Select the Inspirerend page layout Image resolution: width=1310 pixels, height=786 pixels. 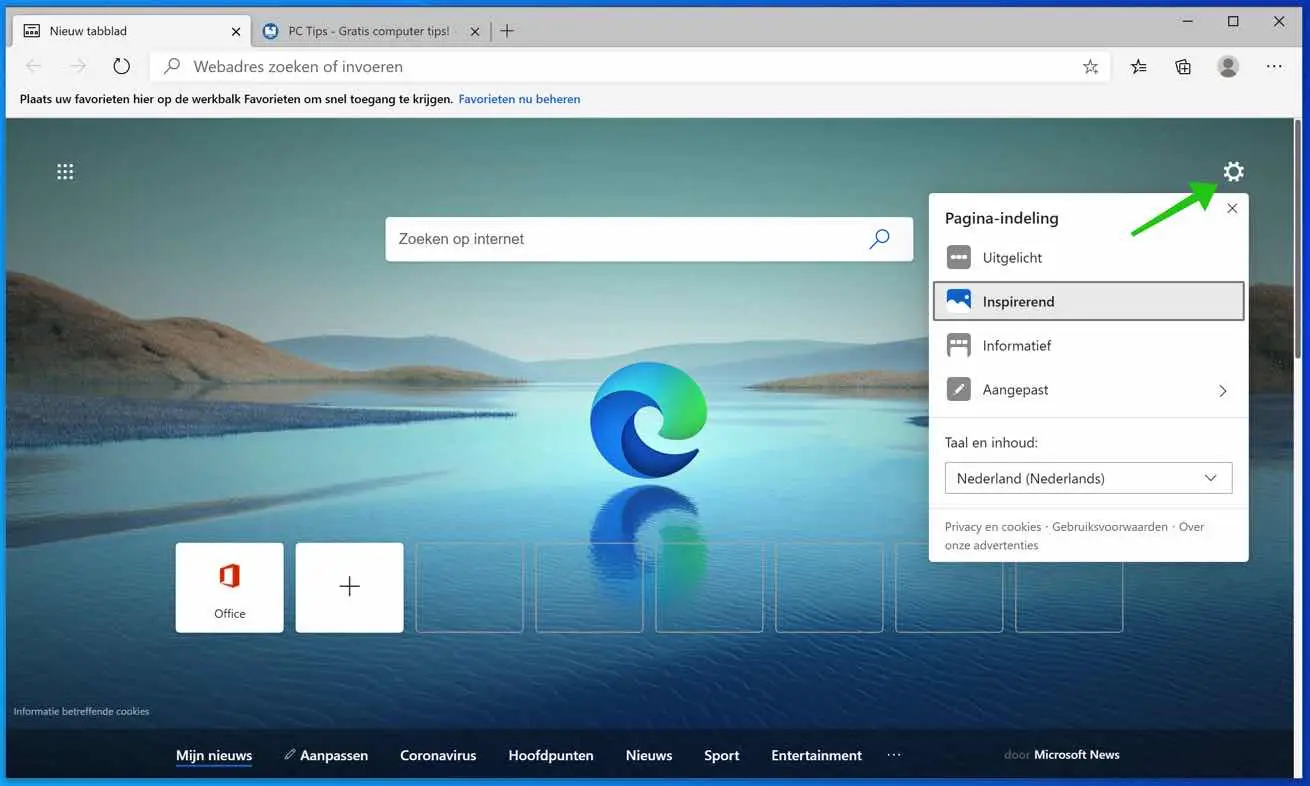(x=1088, y=301)
